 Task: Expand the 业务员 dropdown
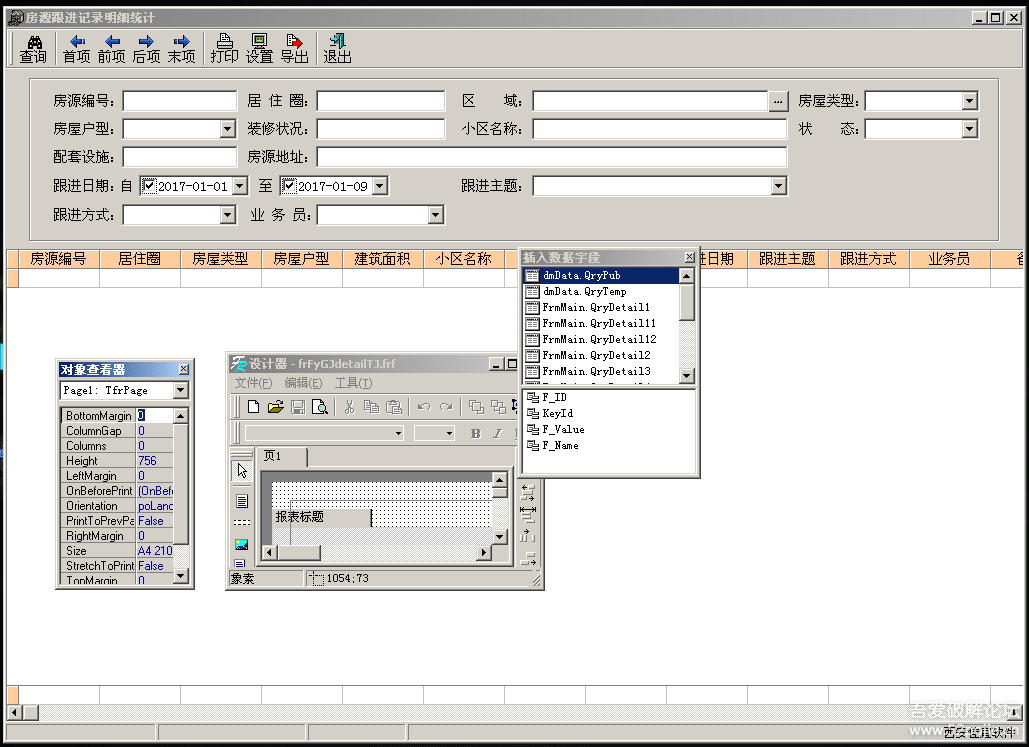point(436,215)
